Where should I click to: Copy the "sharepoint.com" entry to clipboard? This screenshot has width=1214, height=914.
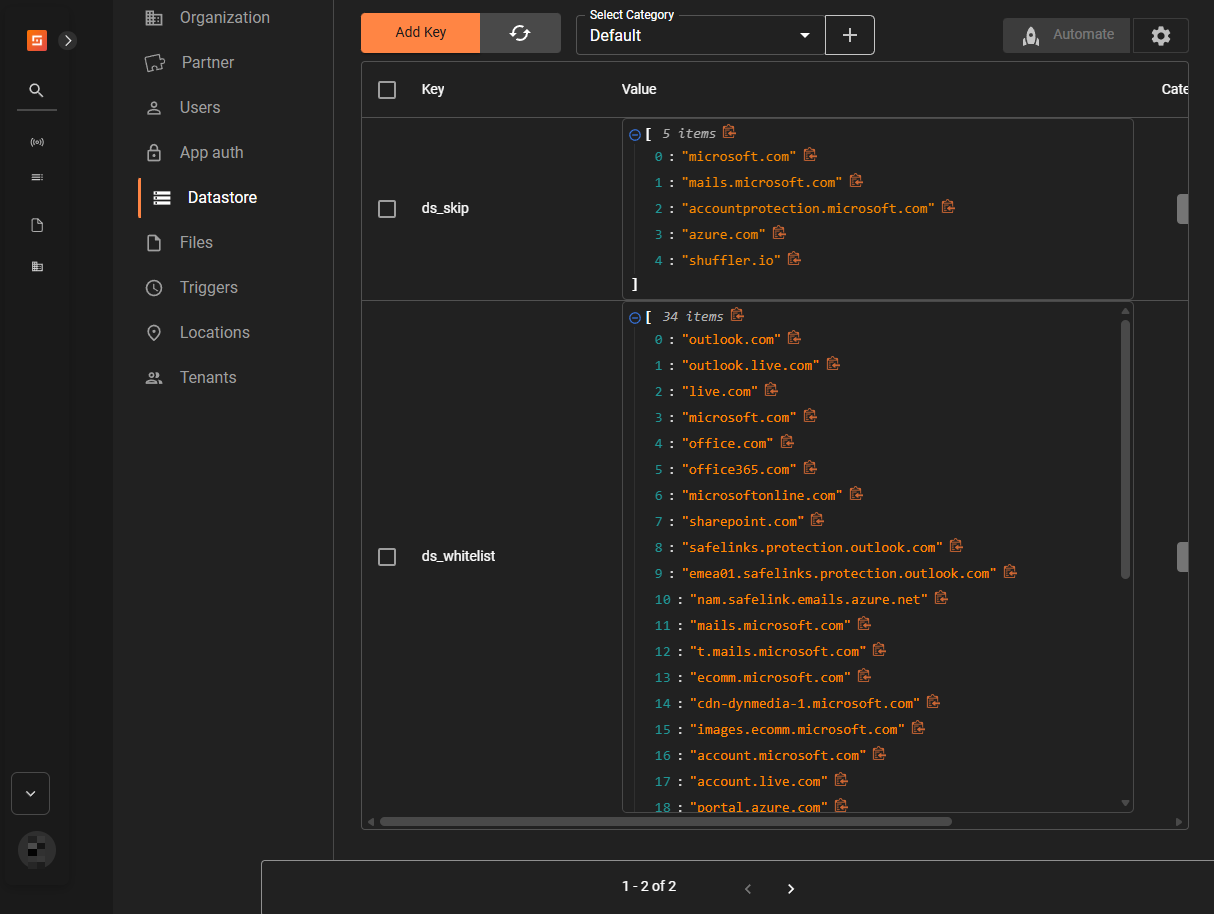point(817,520)
